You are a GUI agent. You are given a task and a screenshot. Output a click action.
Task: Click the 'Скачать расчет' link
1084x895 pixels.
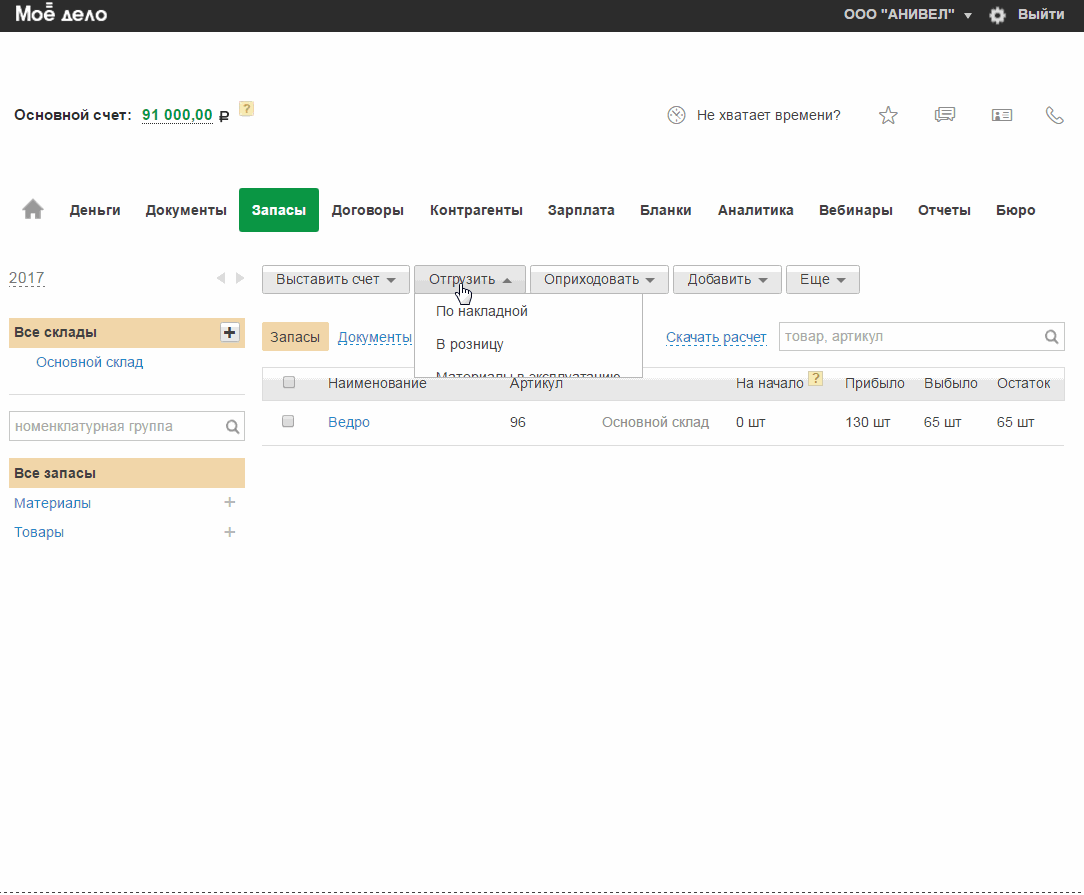pyautogui.click(x=716, y=337)
